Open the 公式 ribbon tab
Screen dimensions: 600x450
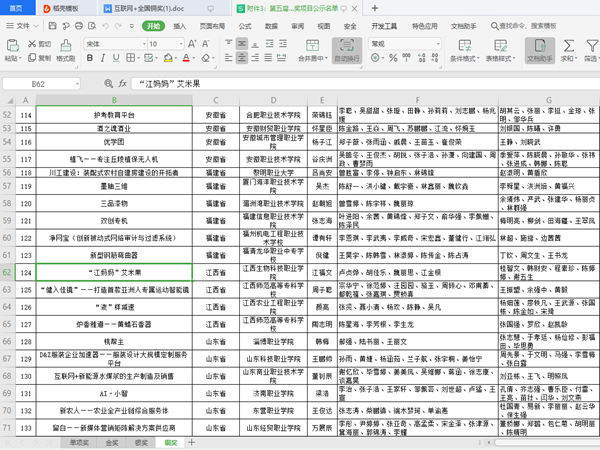click(245, 26)
